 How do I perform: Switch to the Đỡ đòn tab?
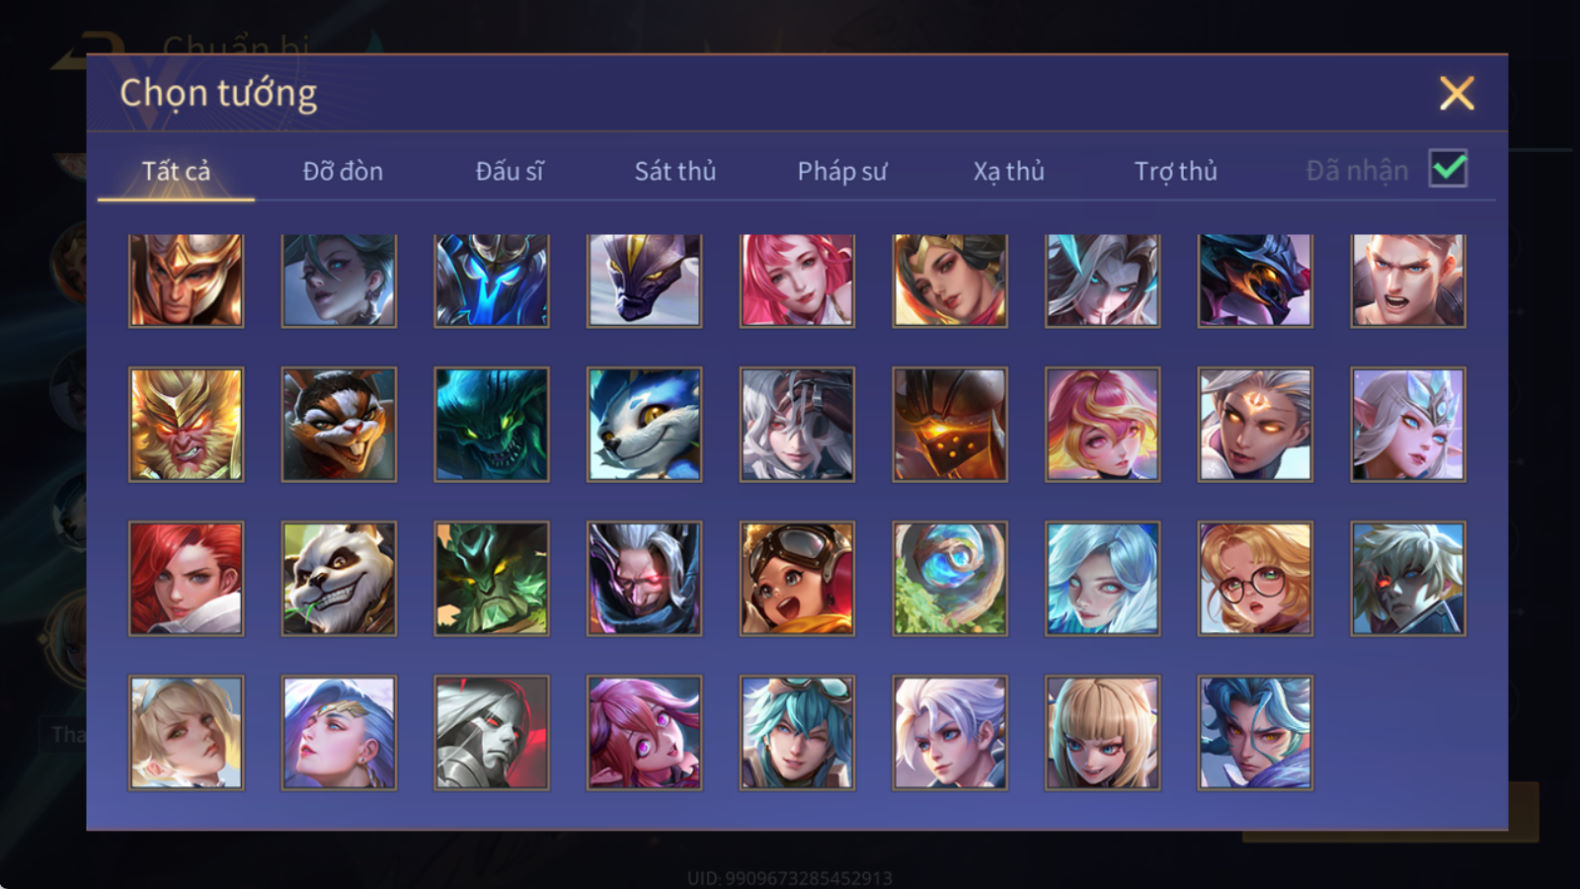pyautogui.click(x=343, y=171)
